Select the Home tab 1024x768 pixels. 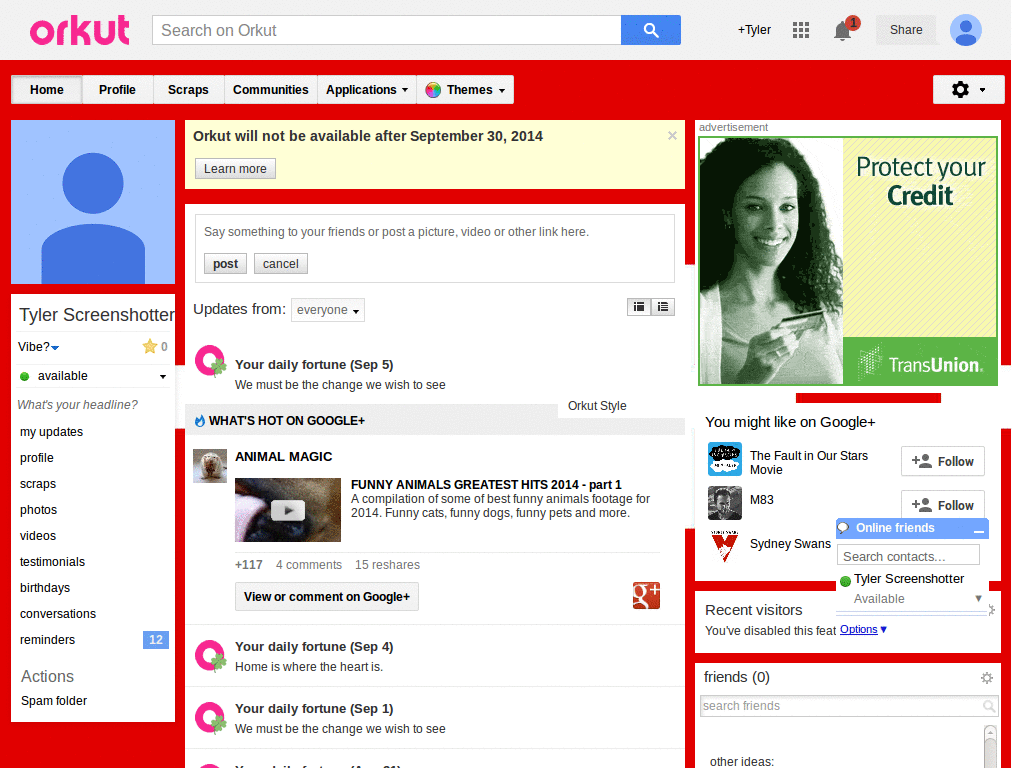[47, 89]
